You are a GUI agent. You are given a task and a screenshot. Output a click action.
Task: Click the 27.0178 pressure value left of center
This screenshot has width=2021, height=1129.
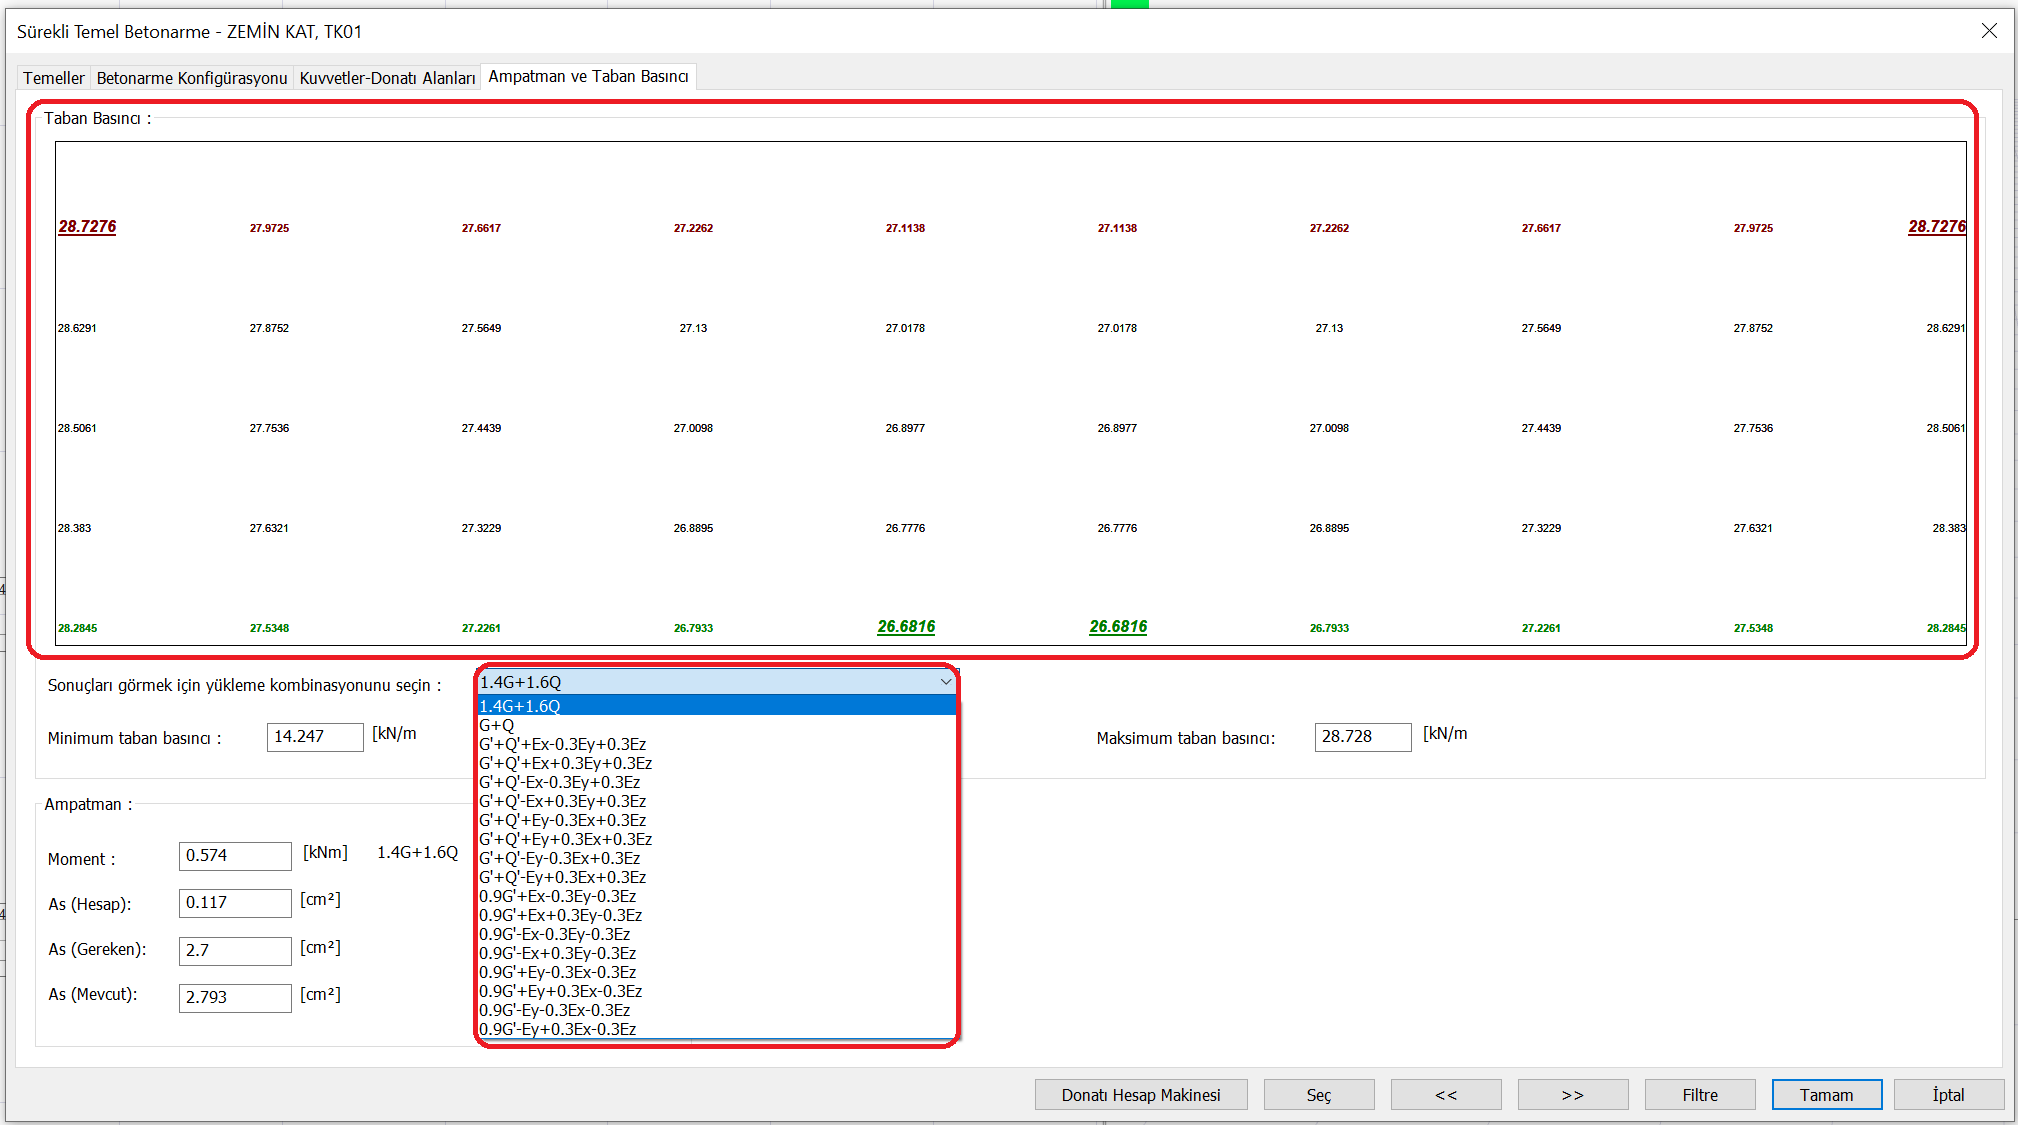pos(905,328)
